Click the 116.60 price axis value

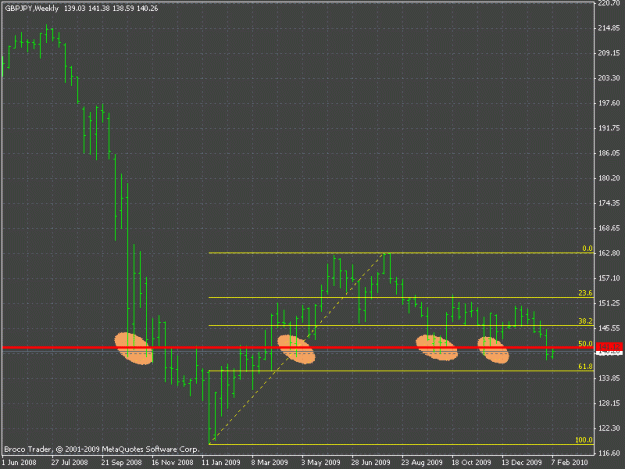pyautogui.click(x=609, y=453)
